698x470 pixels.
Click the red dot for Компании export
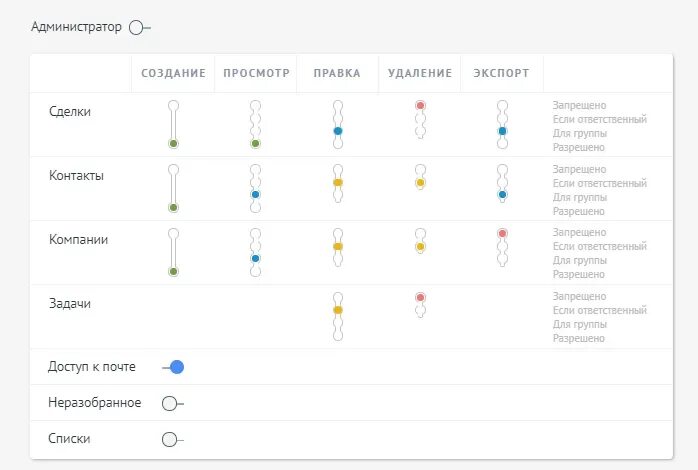tap(502, 233)
